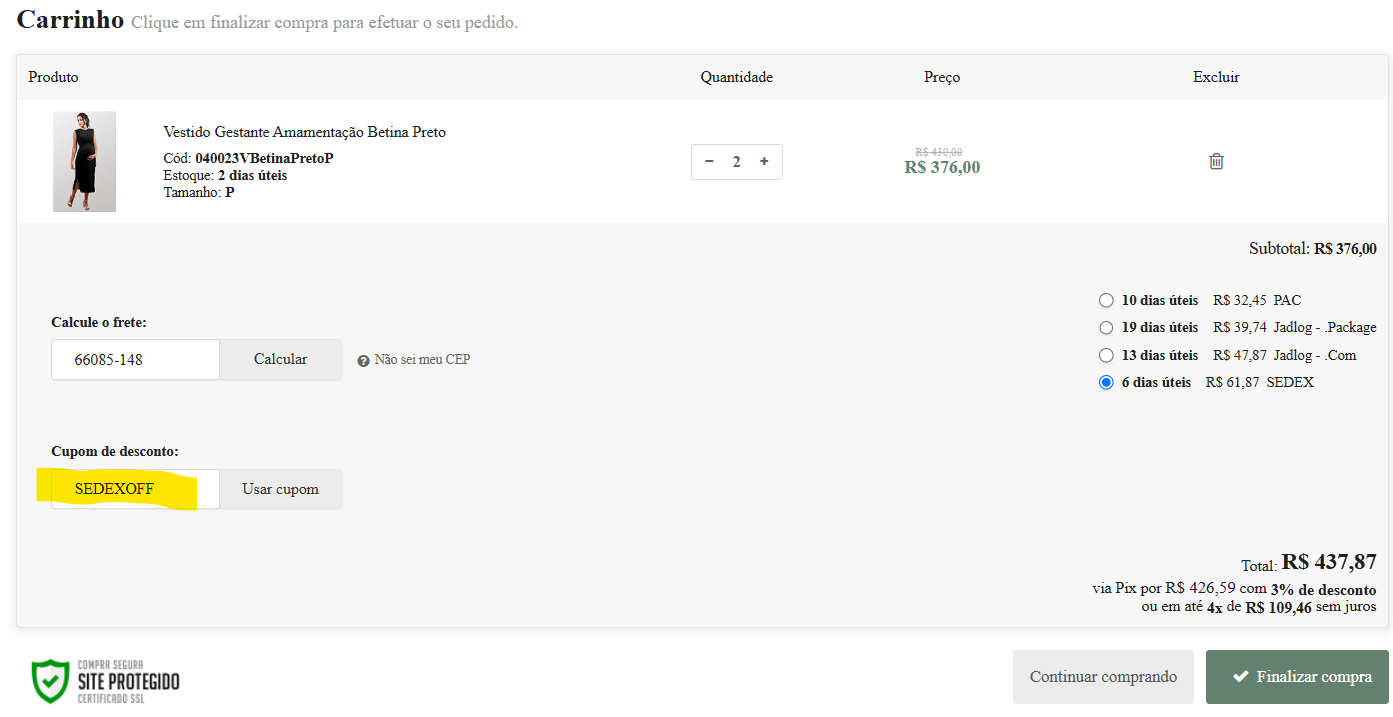
Task: Apply coupon with Usar cupom button
Action: [x=280, y=489]
